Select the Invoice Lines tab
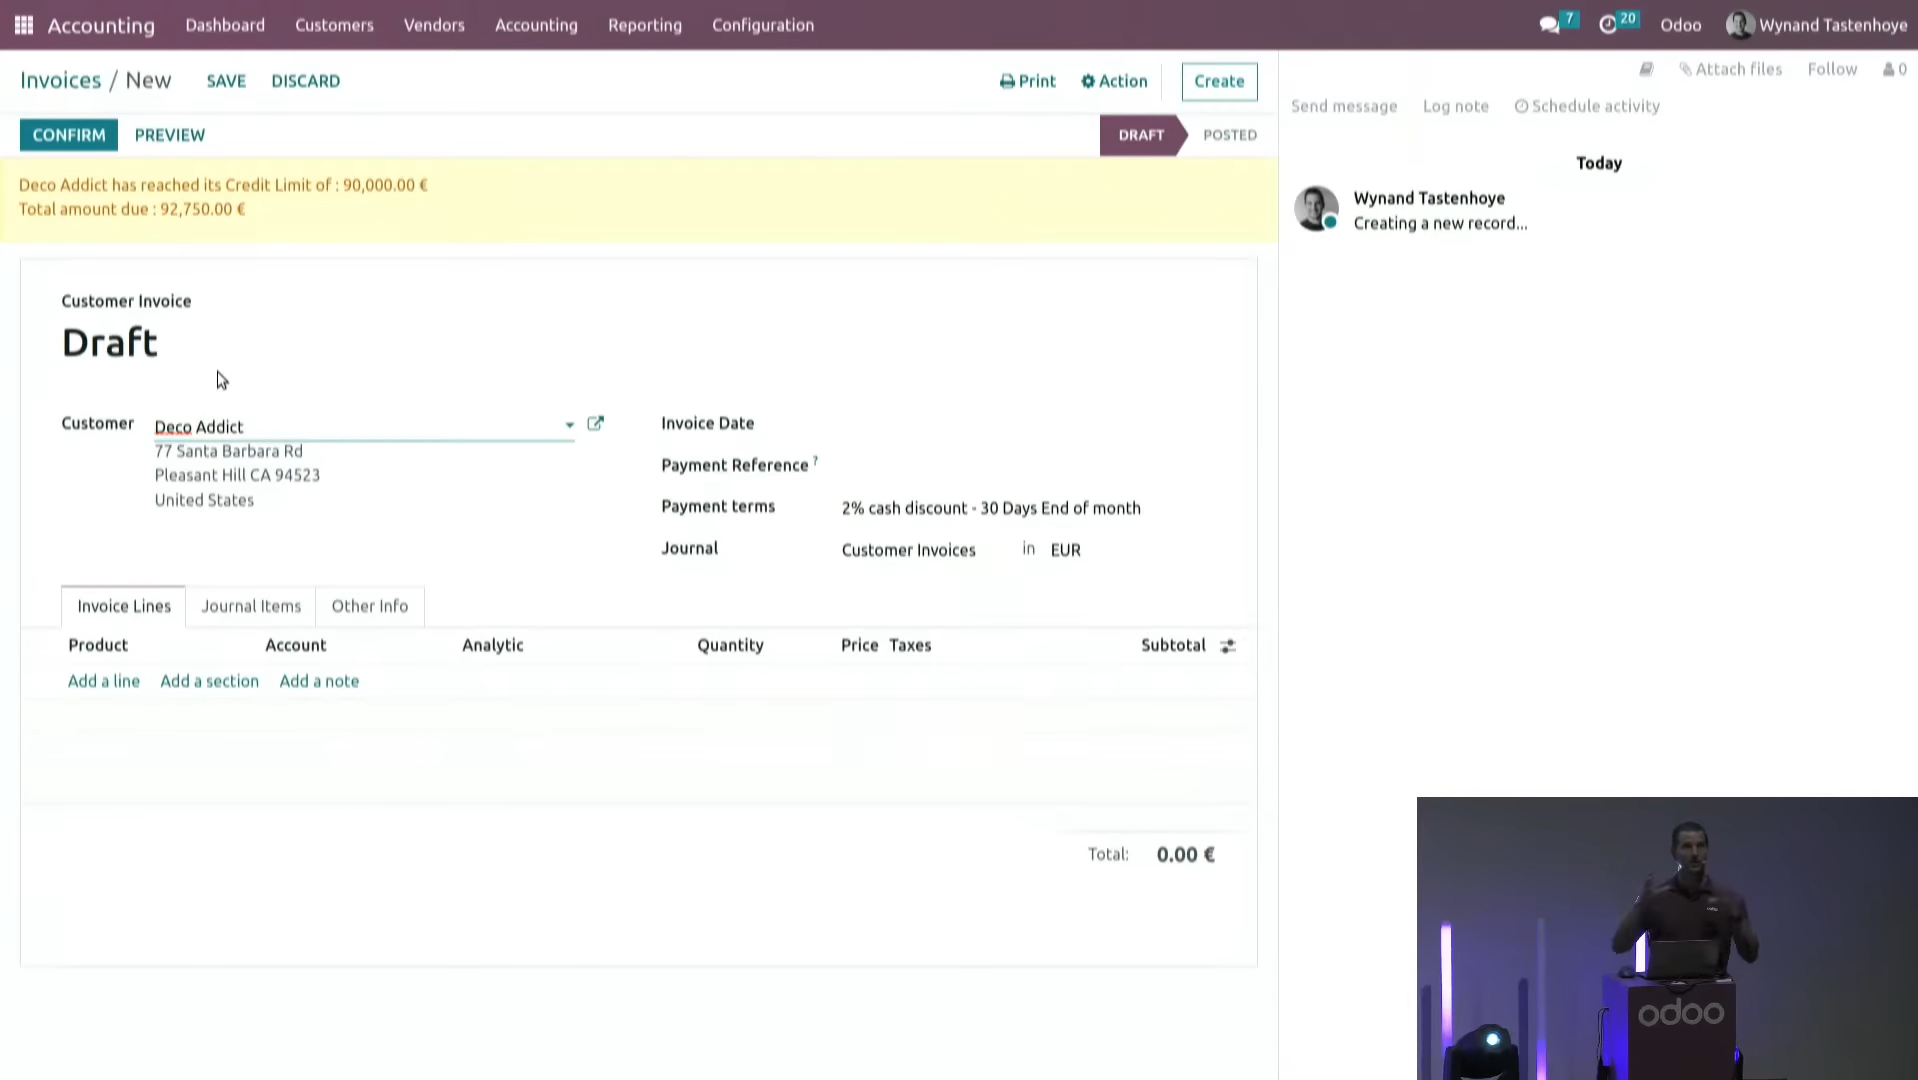 coord(124,606)
